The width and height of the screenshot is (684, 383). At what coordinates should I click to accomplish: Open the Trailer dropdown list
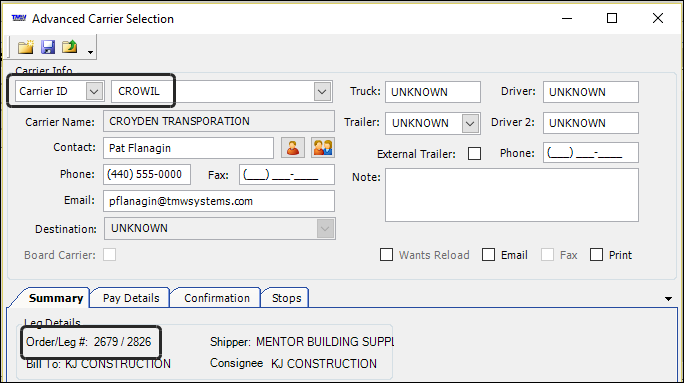coord(470,123)
